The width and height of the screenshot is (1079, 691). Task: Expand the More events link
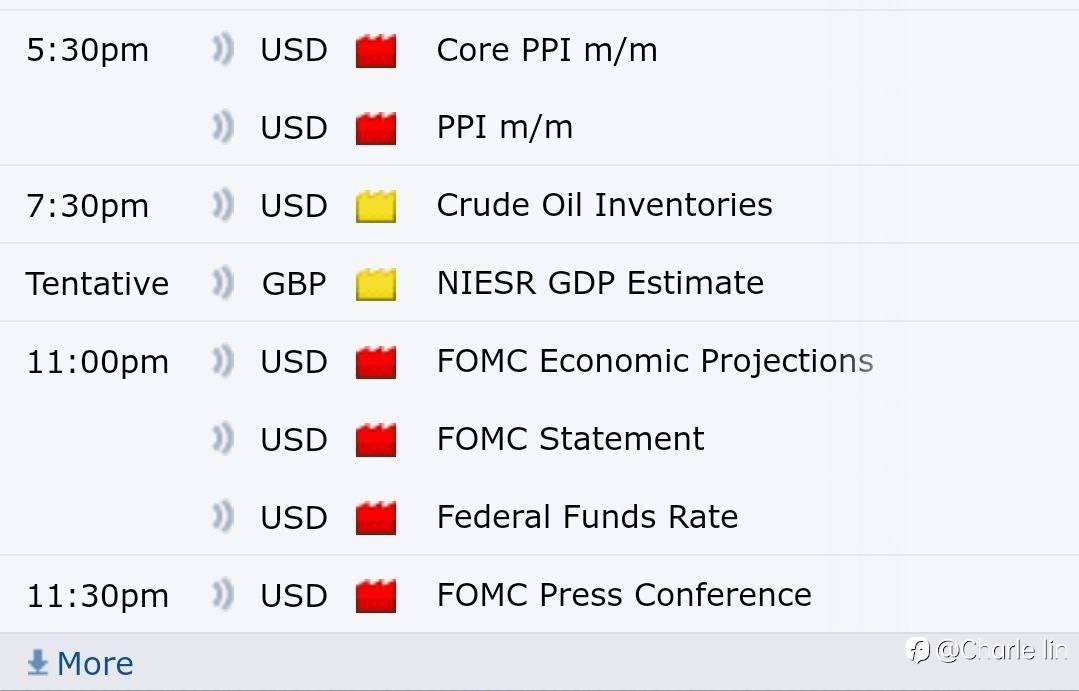95,664
